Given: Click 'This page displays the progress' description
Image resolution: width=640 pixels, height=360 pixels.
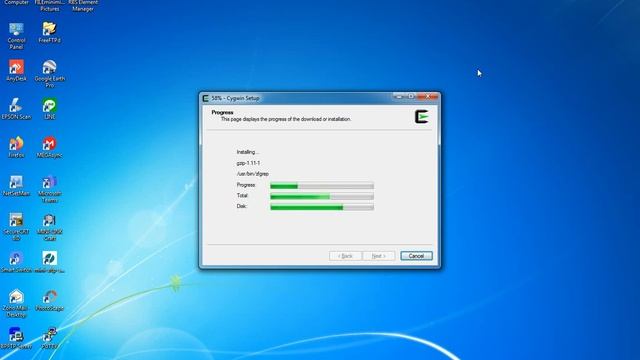Looking at the screenshot, I should point(286,119).
